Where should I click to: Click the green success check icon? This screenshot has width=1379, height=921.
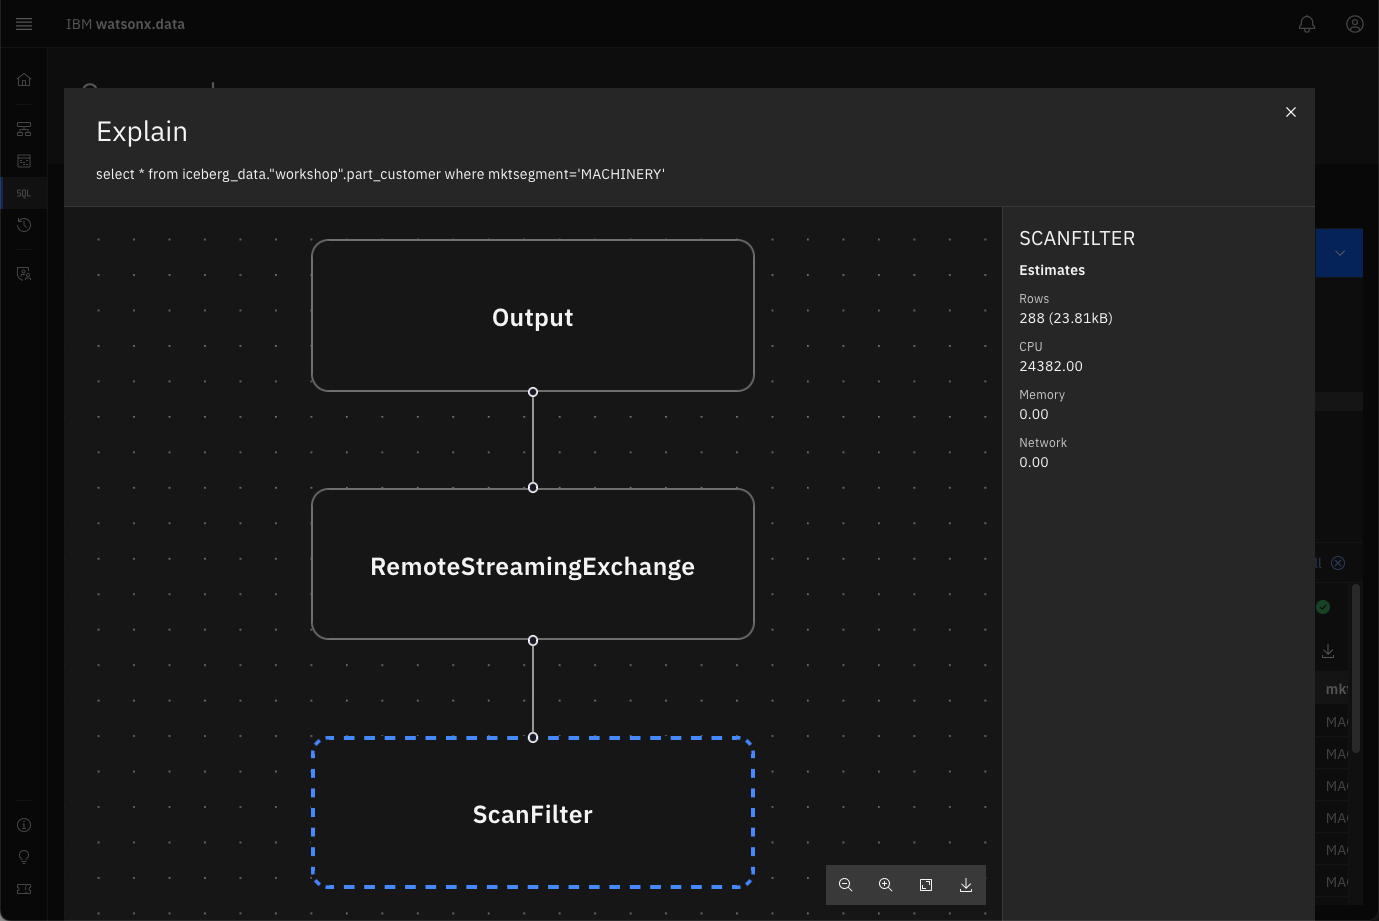click(x=1323, y=607)
